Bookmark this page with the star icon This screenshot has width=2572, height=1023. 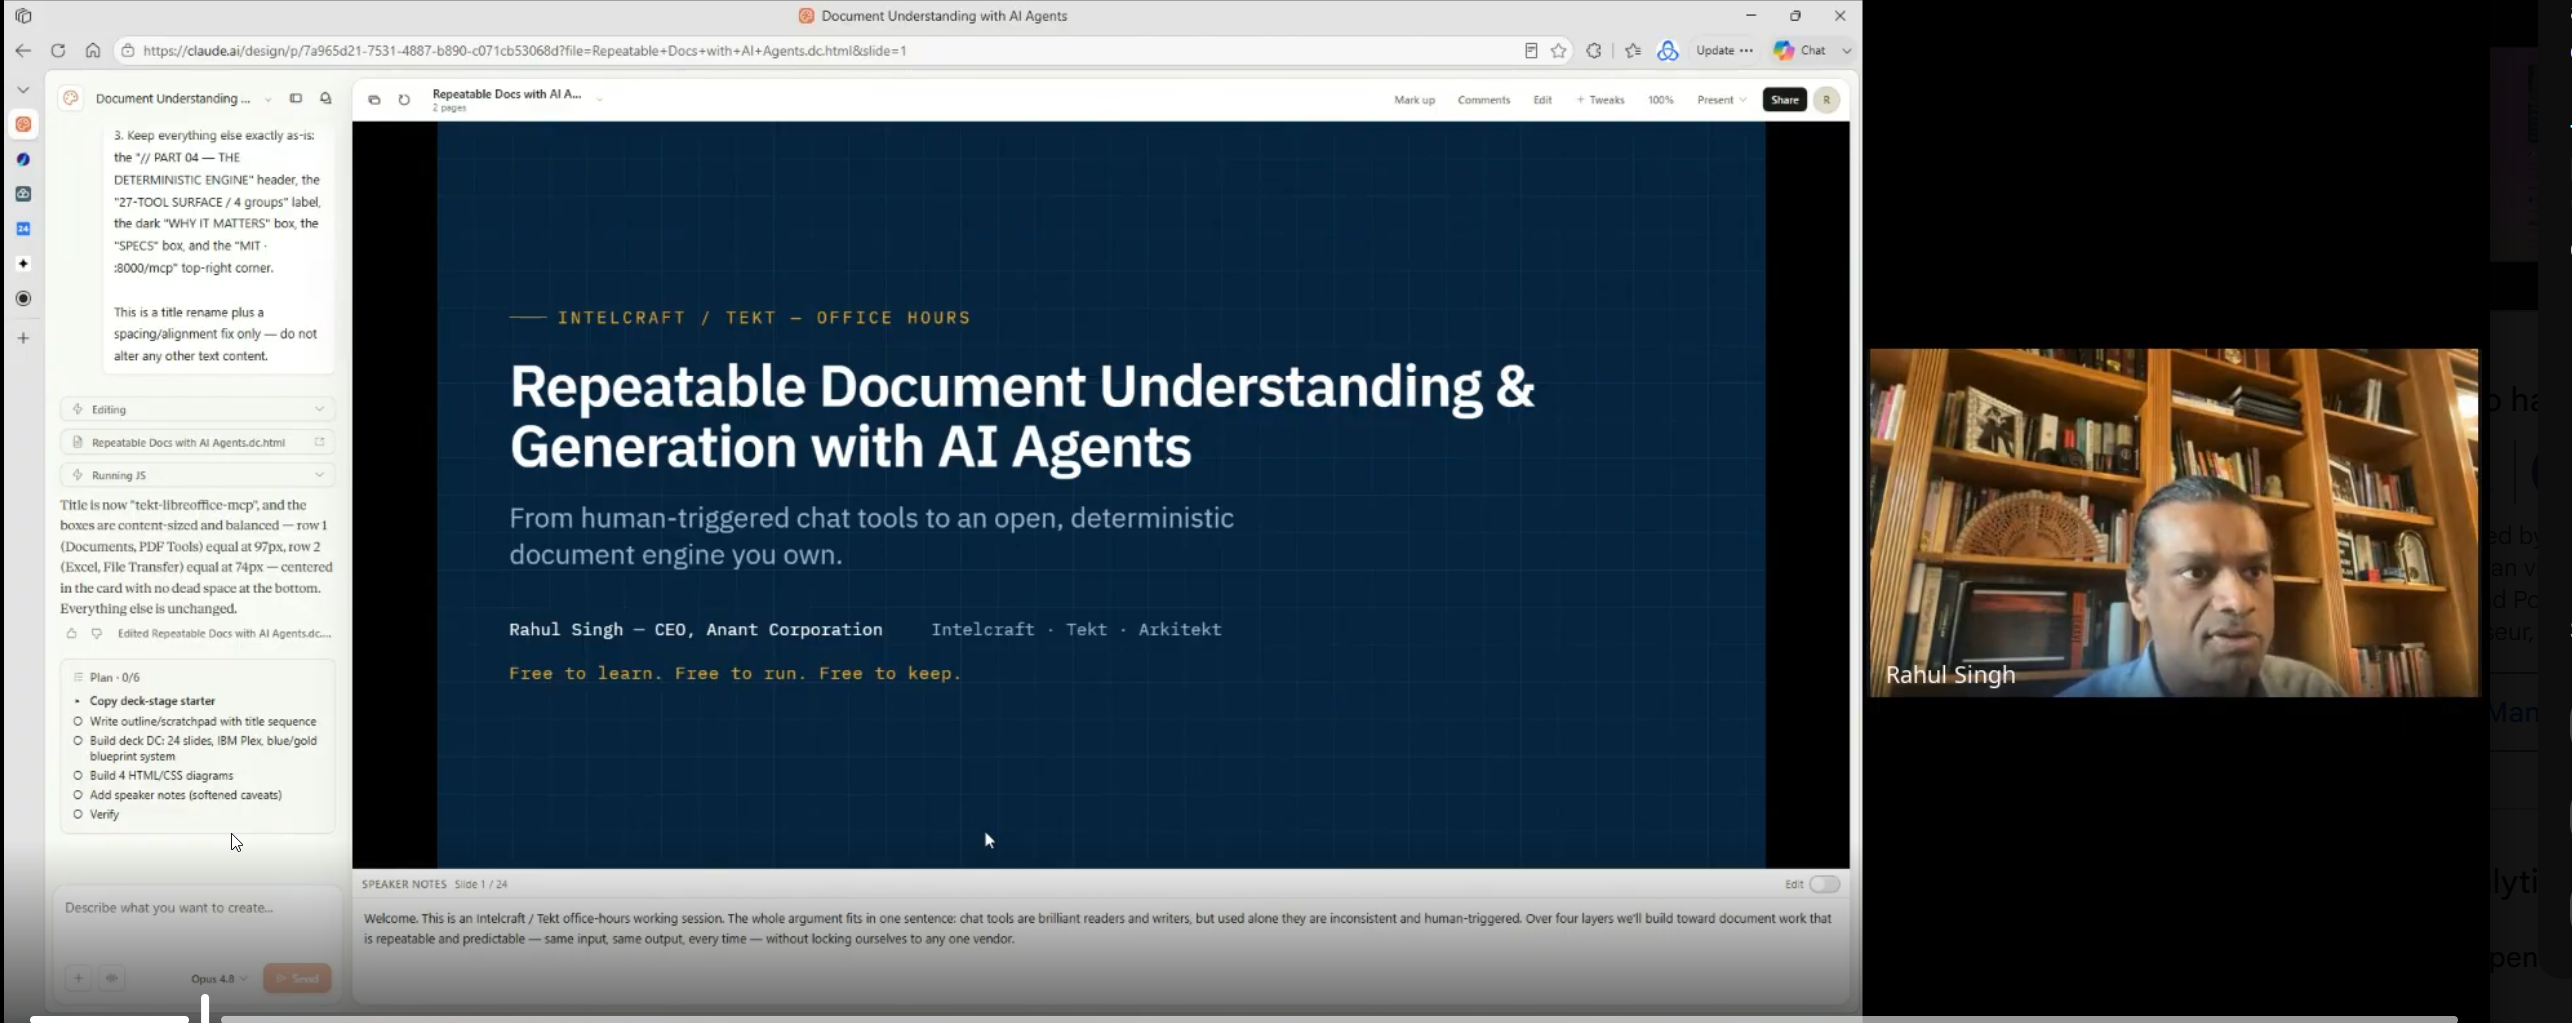pos(1559,50)
